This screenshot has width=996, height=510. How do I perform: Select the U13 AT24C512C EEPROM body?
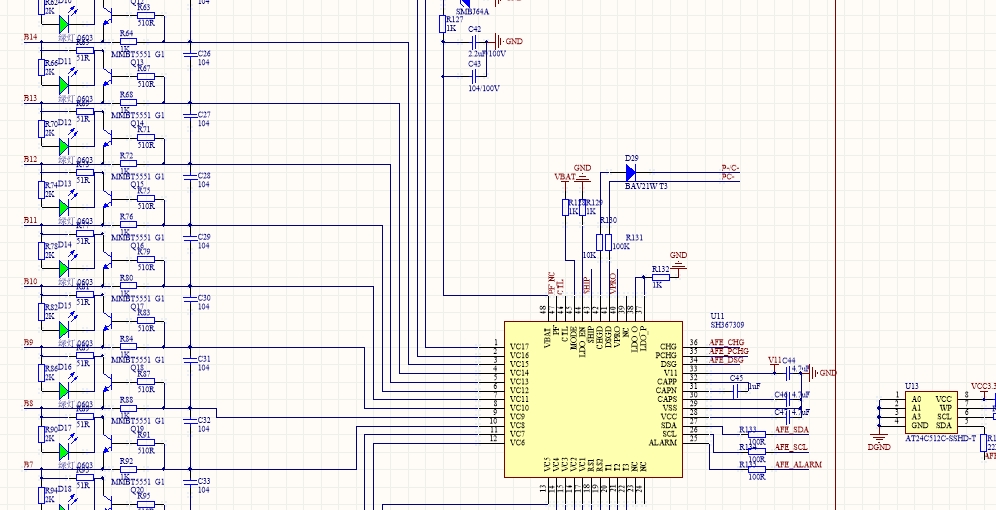pyautogui.click(x=931, y=412)
